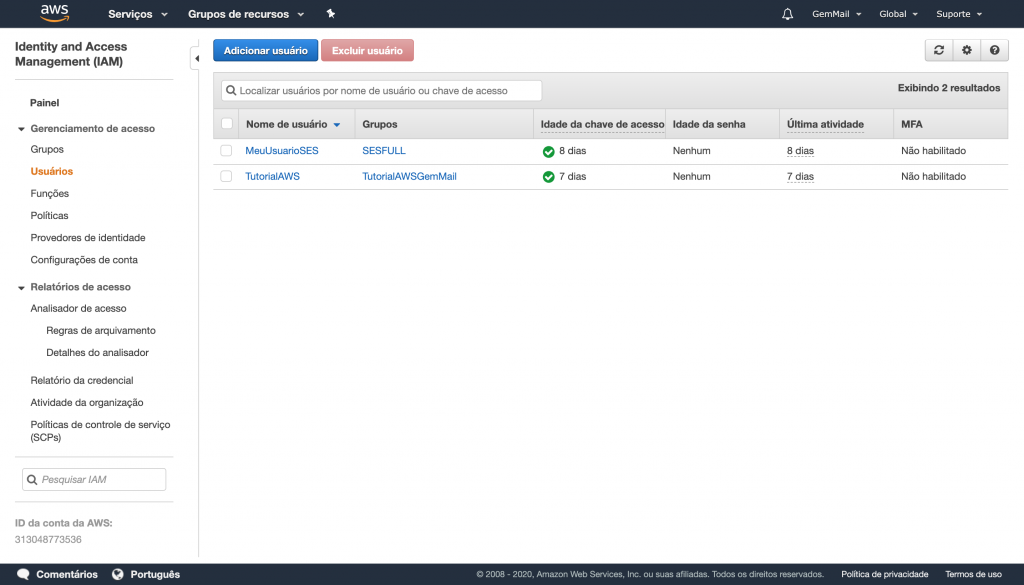Select the TutorialAWS row checkbox
This screenshot has width=1024, height=585.
point(226,176)
